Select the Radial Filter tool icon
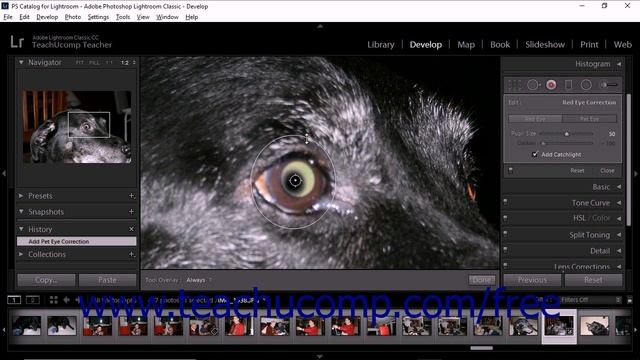The image size is (640, 360). click(586, 85)
